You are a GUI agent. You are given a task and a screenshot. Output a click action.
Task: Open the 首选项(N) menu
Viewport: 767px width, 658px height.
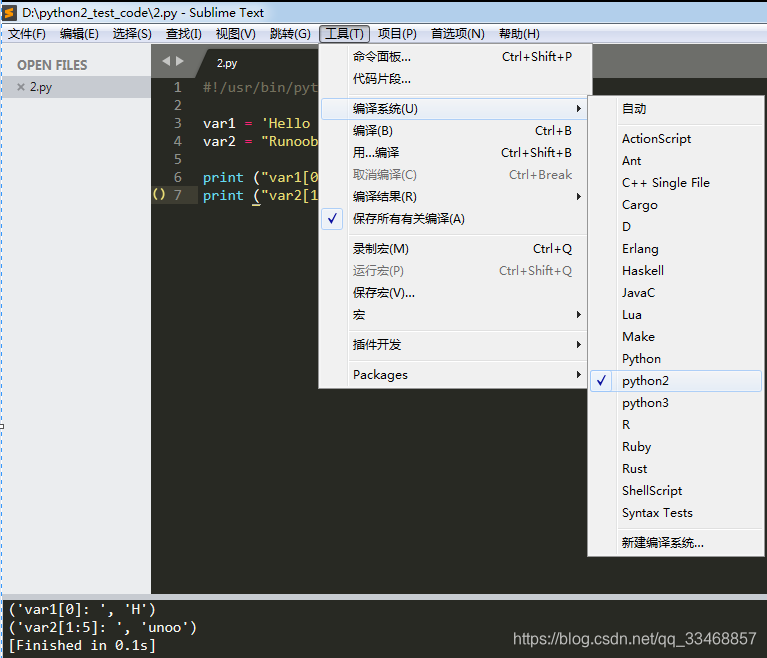457,34
